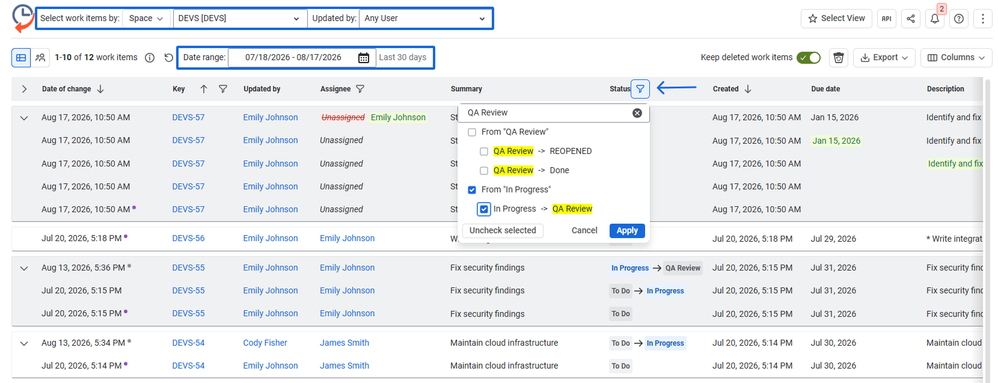Click In Progress -> QA Review status on DEVS-55
This screenshot has width=998, height=383.
click(x=656, y=268)
